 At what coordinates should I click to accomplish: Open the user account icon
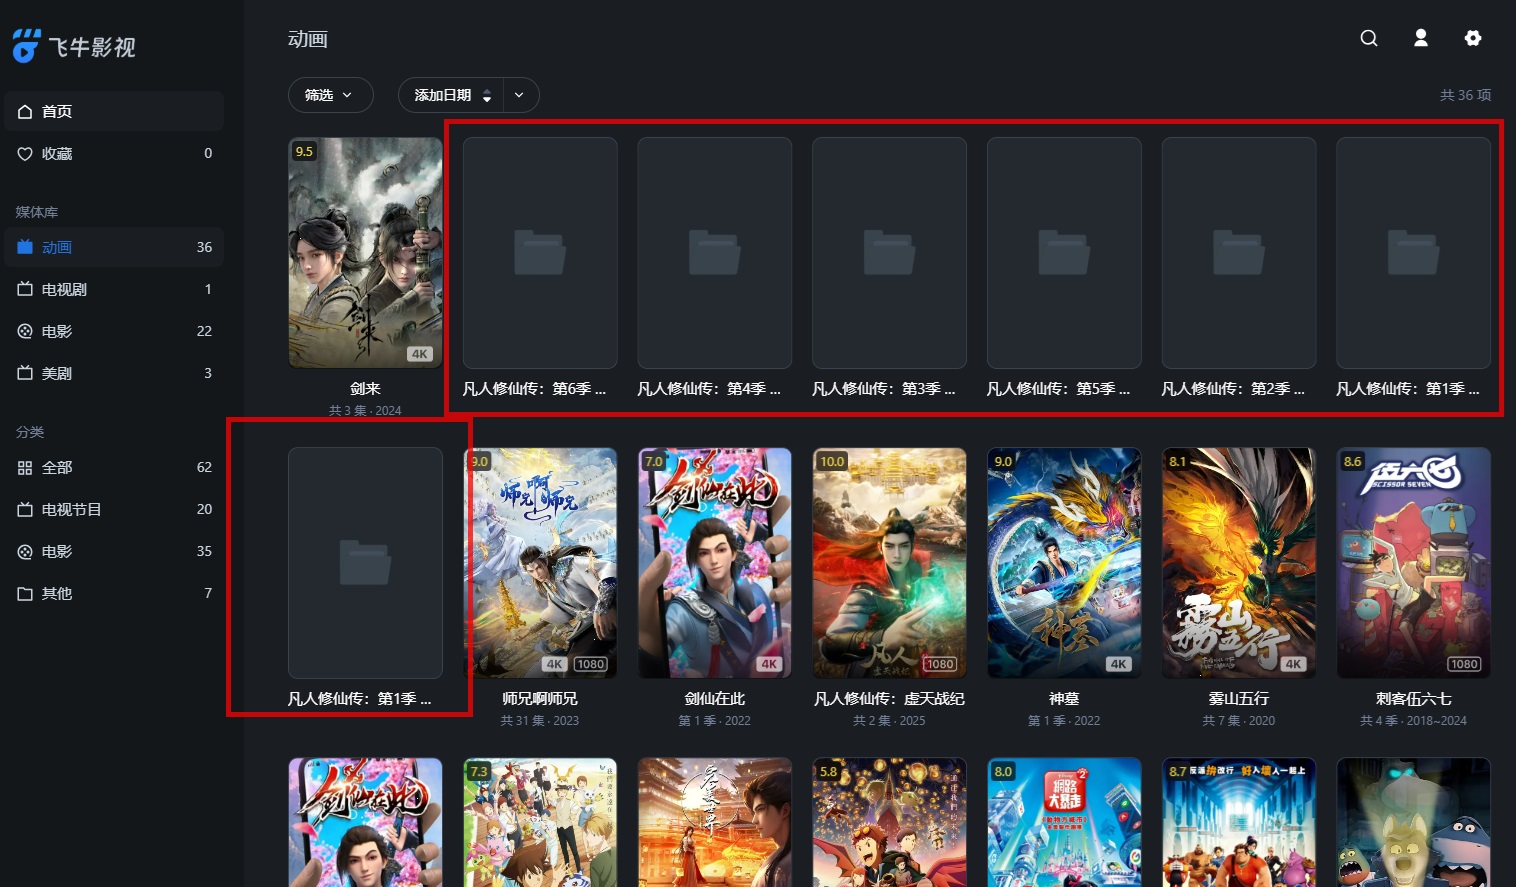(1420, 38)
